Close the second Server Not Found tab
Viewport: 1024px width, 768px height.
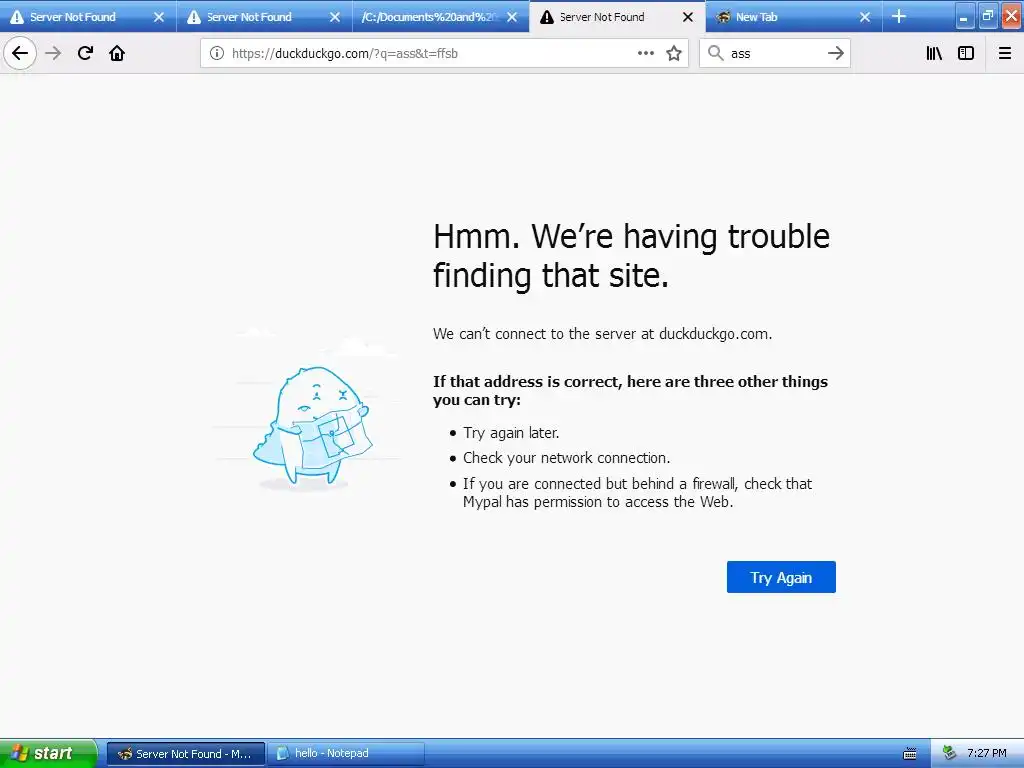pos(334,17)
